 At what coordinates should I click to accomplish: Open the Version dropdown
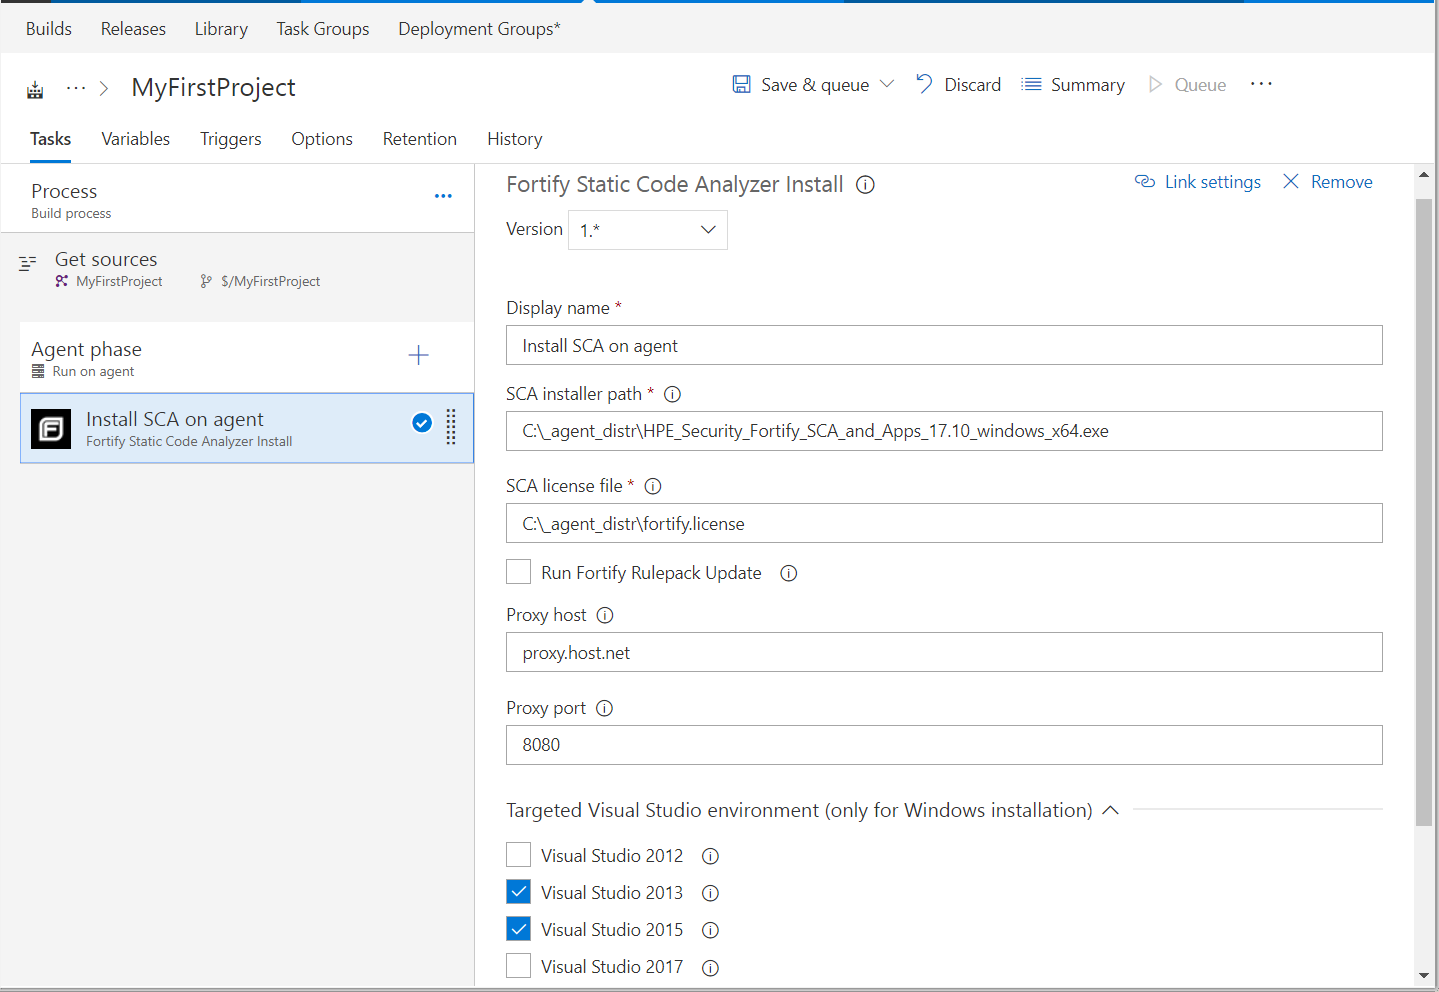pos(647,230)
